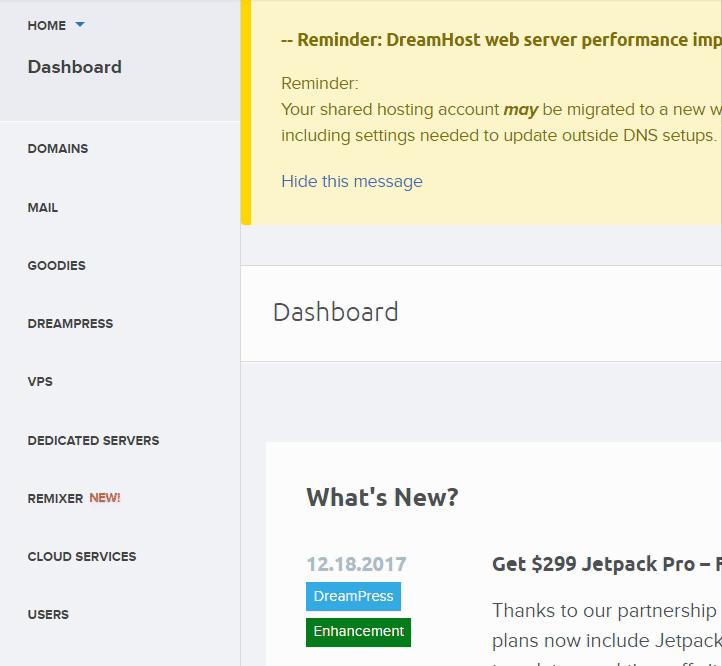The width and height of the screenshot is (722, 666).
Task: Expand the HOME dropdown arrow
Action: [80, 26]
